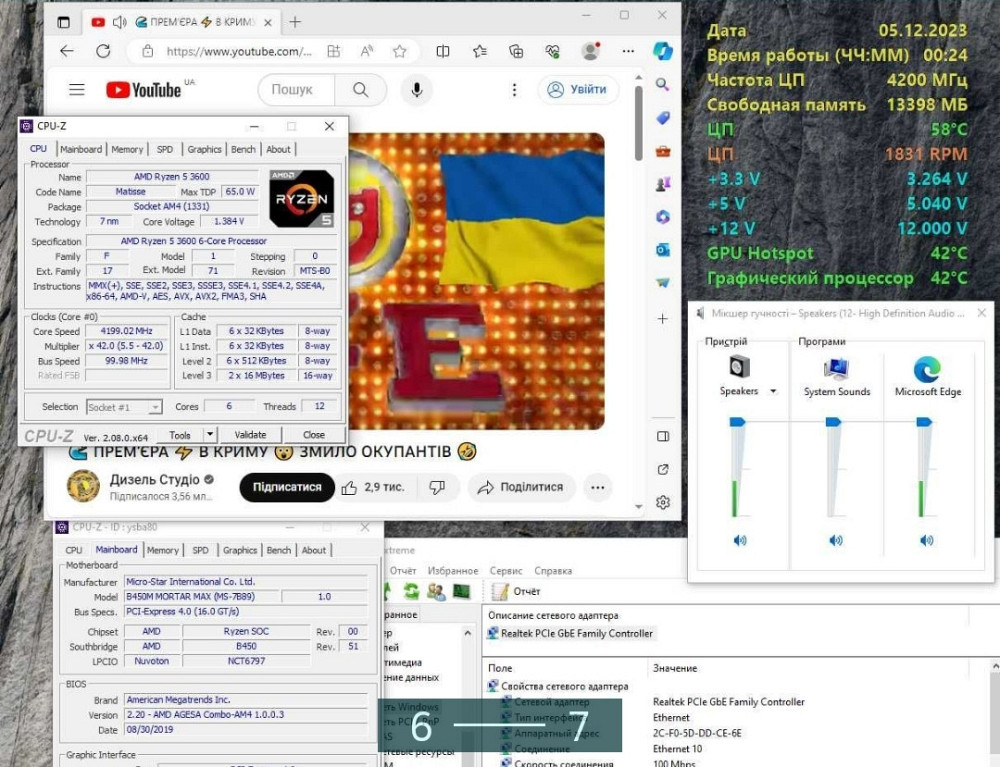Click the YouTube Пошук search field

point(292,90)
